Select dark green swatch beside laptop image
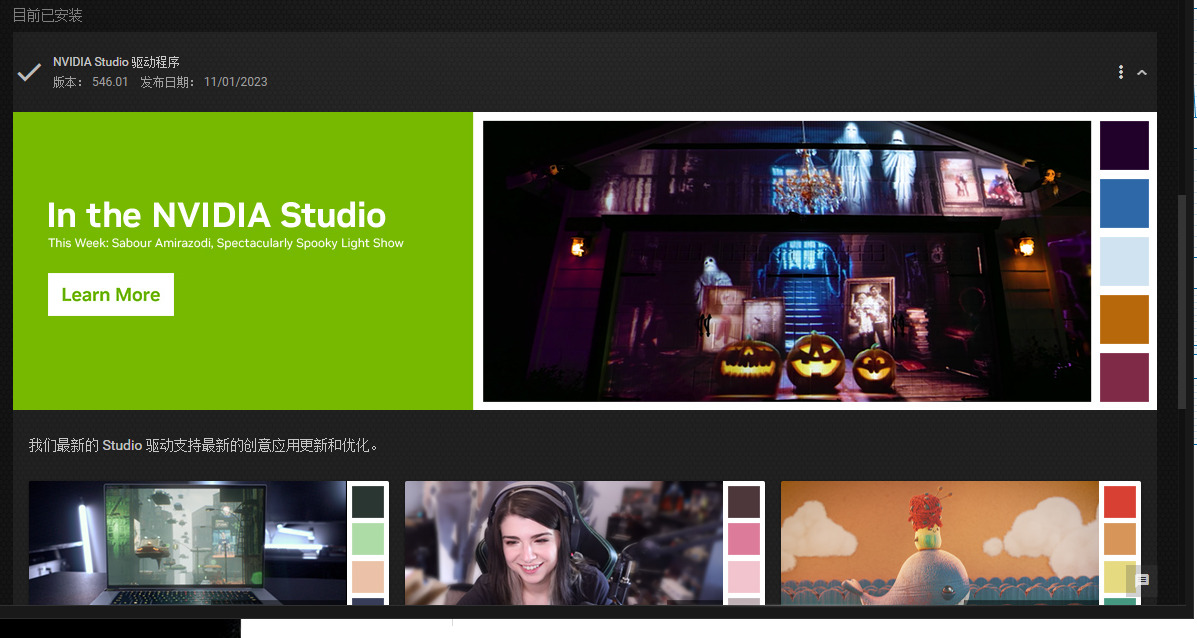The image size is (1197, 638). pyautogui.click(x=367, y=502)
